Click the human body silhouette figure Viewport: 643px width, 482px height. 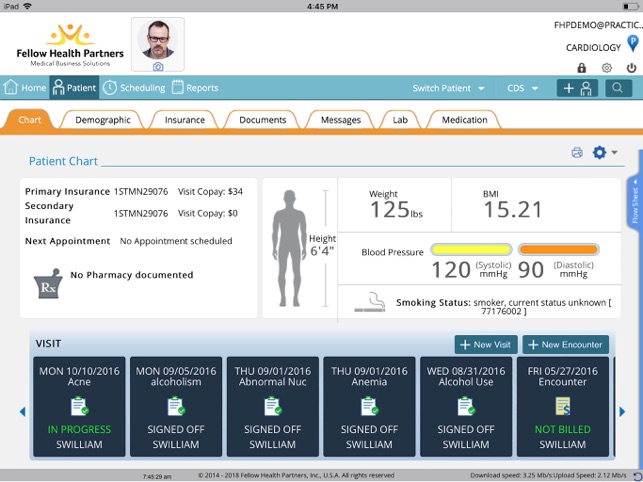pos(290,248)
